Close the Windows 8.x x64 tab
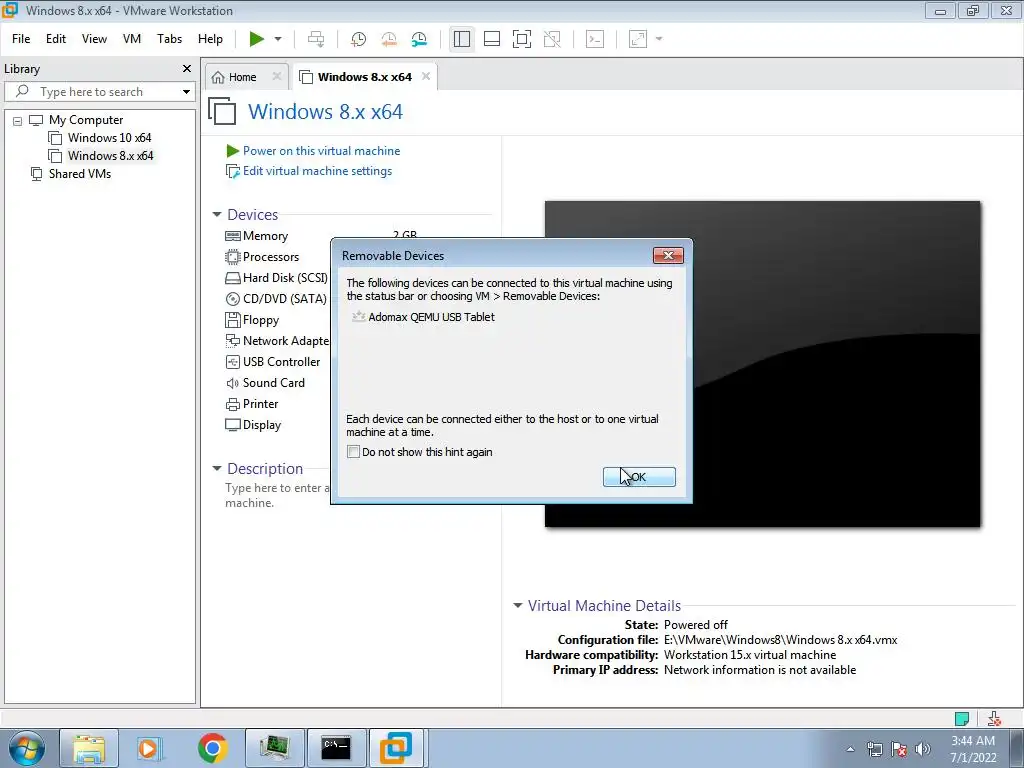Viewport: 1024px width, 768px height. (x=426, y=76)
